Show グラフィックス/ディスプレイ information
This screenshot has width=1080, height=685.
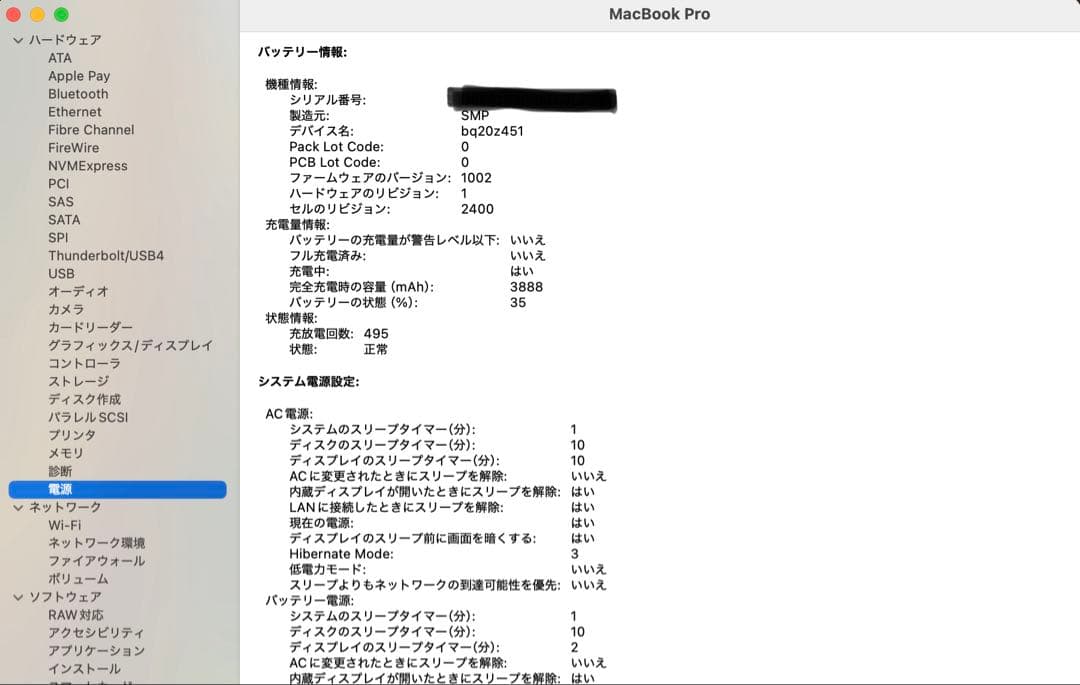(x=130, y=345)
